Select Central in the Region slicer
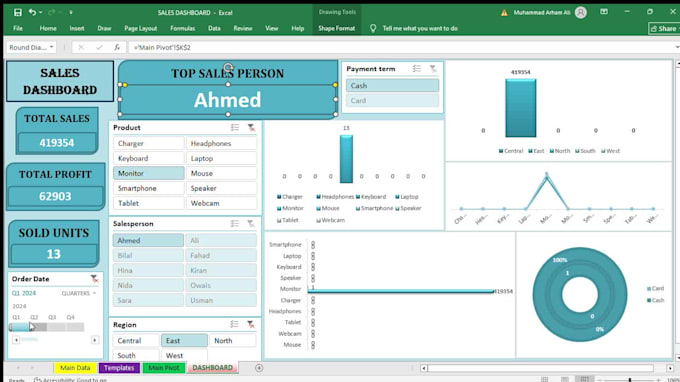Viewport: 680px width, 382px height. click(x=136, y=341)
